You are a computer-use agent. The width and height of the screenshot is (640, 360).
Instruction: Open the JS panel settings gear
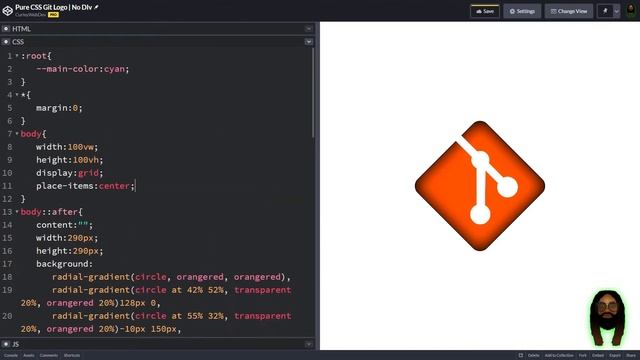tap(6, 344)
